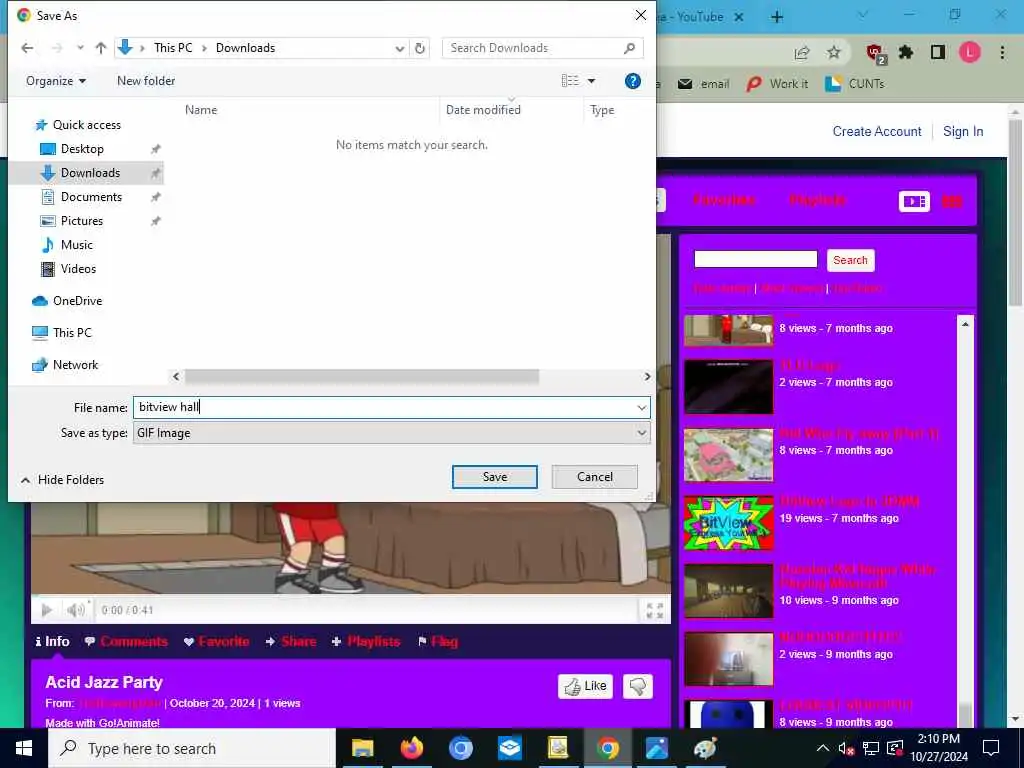Image resolution: width=1024 pixels, height=768 pixels.
Task: Open uBlock Origin extension icon
Action: [x=875, y=53]
